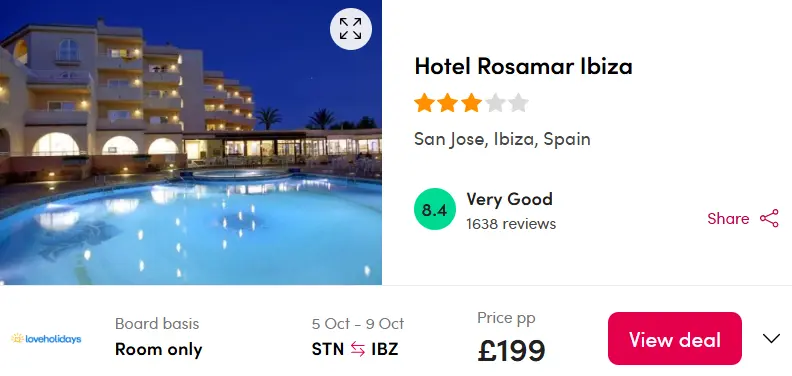Click the loveholidays provider logo
This screenshot has height=376, width=792.
[x=46, y=339]
